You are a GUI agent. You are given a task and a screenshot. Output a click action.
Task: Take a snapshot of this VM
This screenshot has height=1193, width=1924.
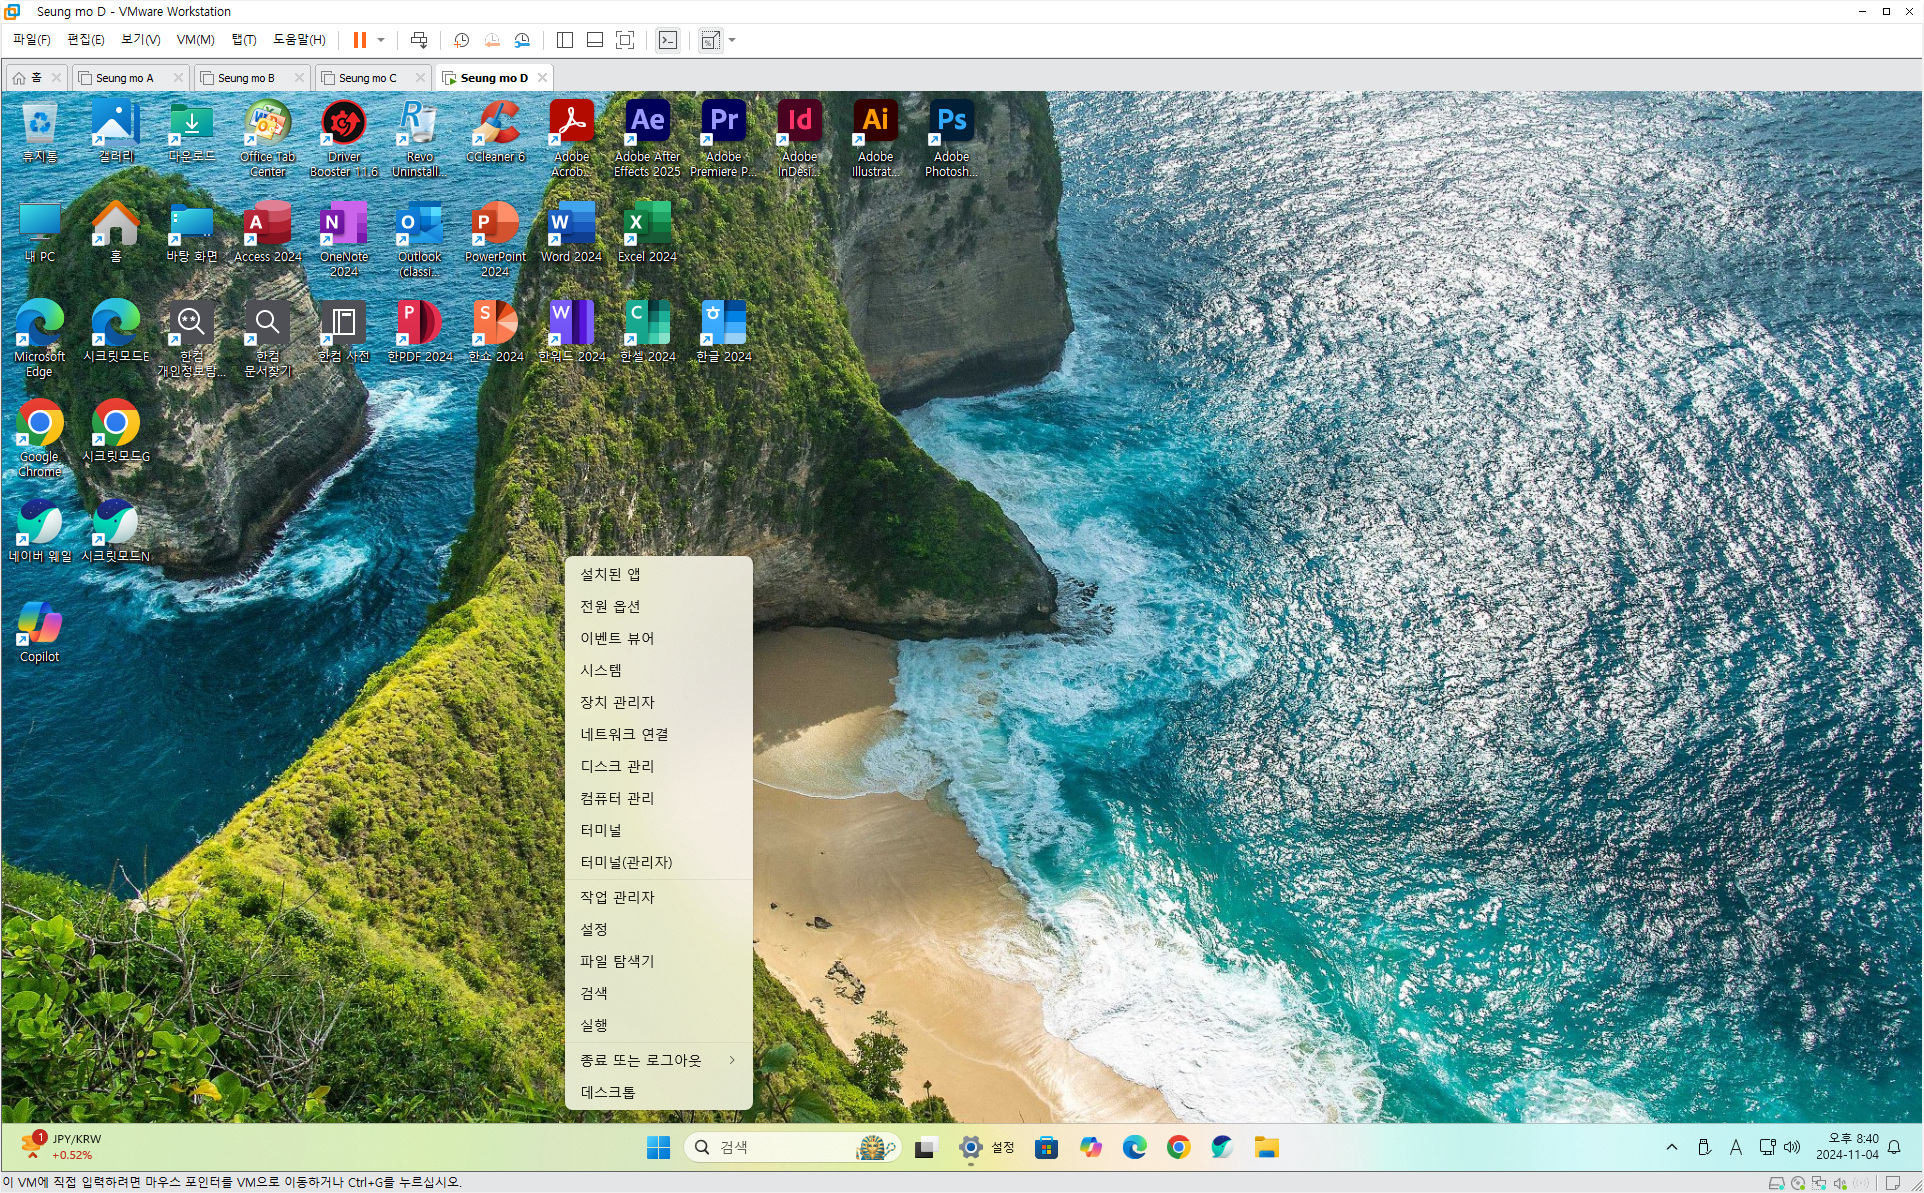(461, 40)
